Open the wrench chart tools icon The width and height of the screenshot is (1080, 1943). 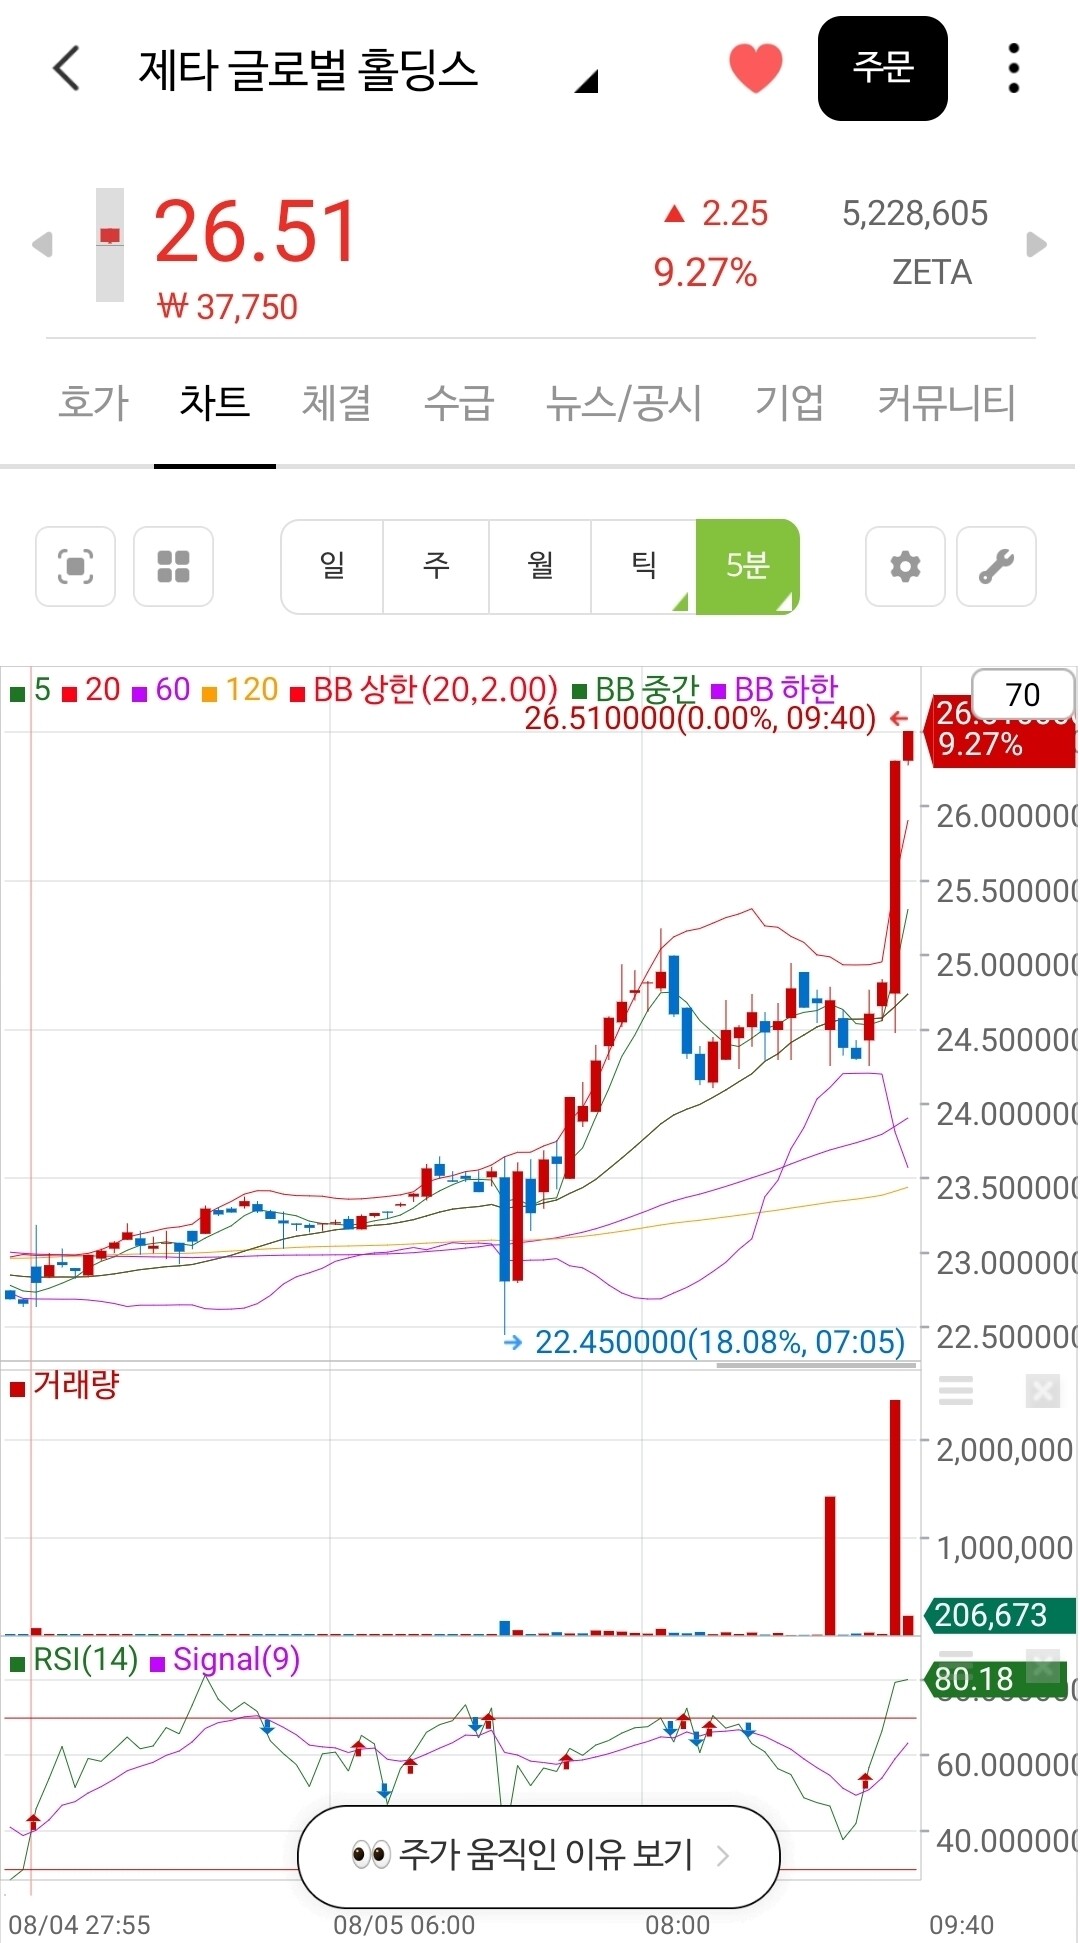coord(996,566)
